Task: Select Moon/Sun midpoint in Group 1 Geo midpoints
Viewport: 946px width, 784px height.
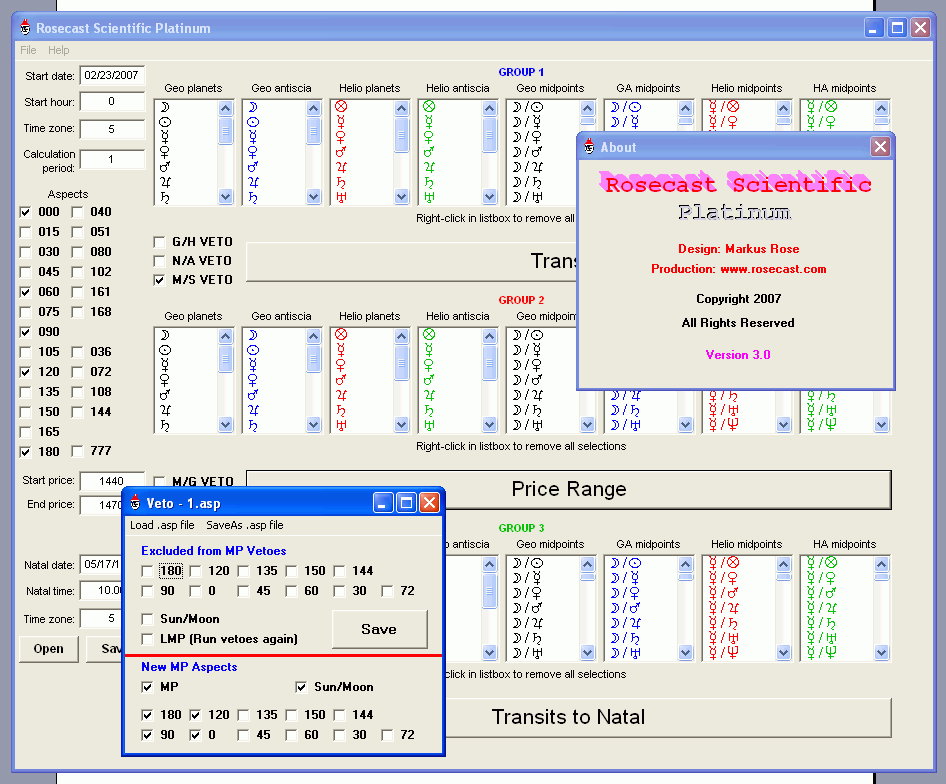Action: 528,107
